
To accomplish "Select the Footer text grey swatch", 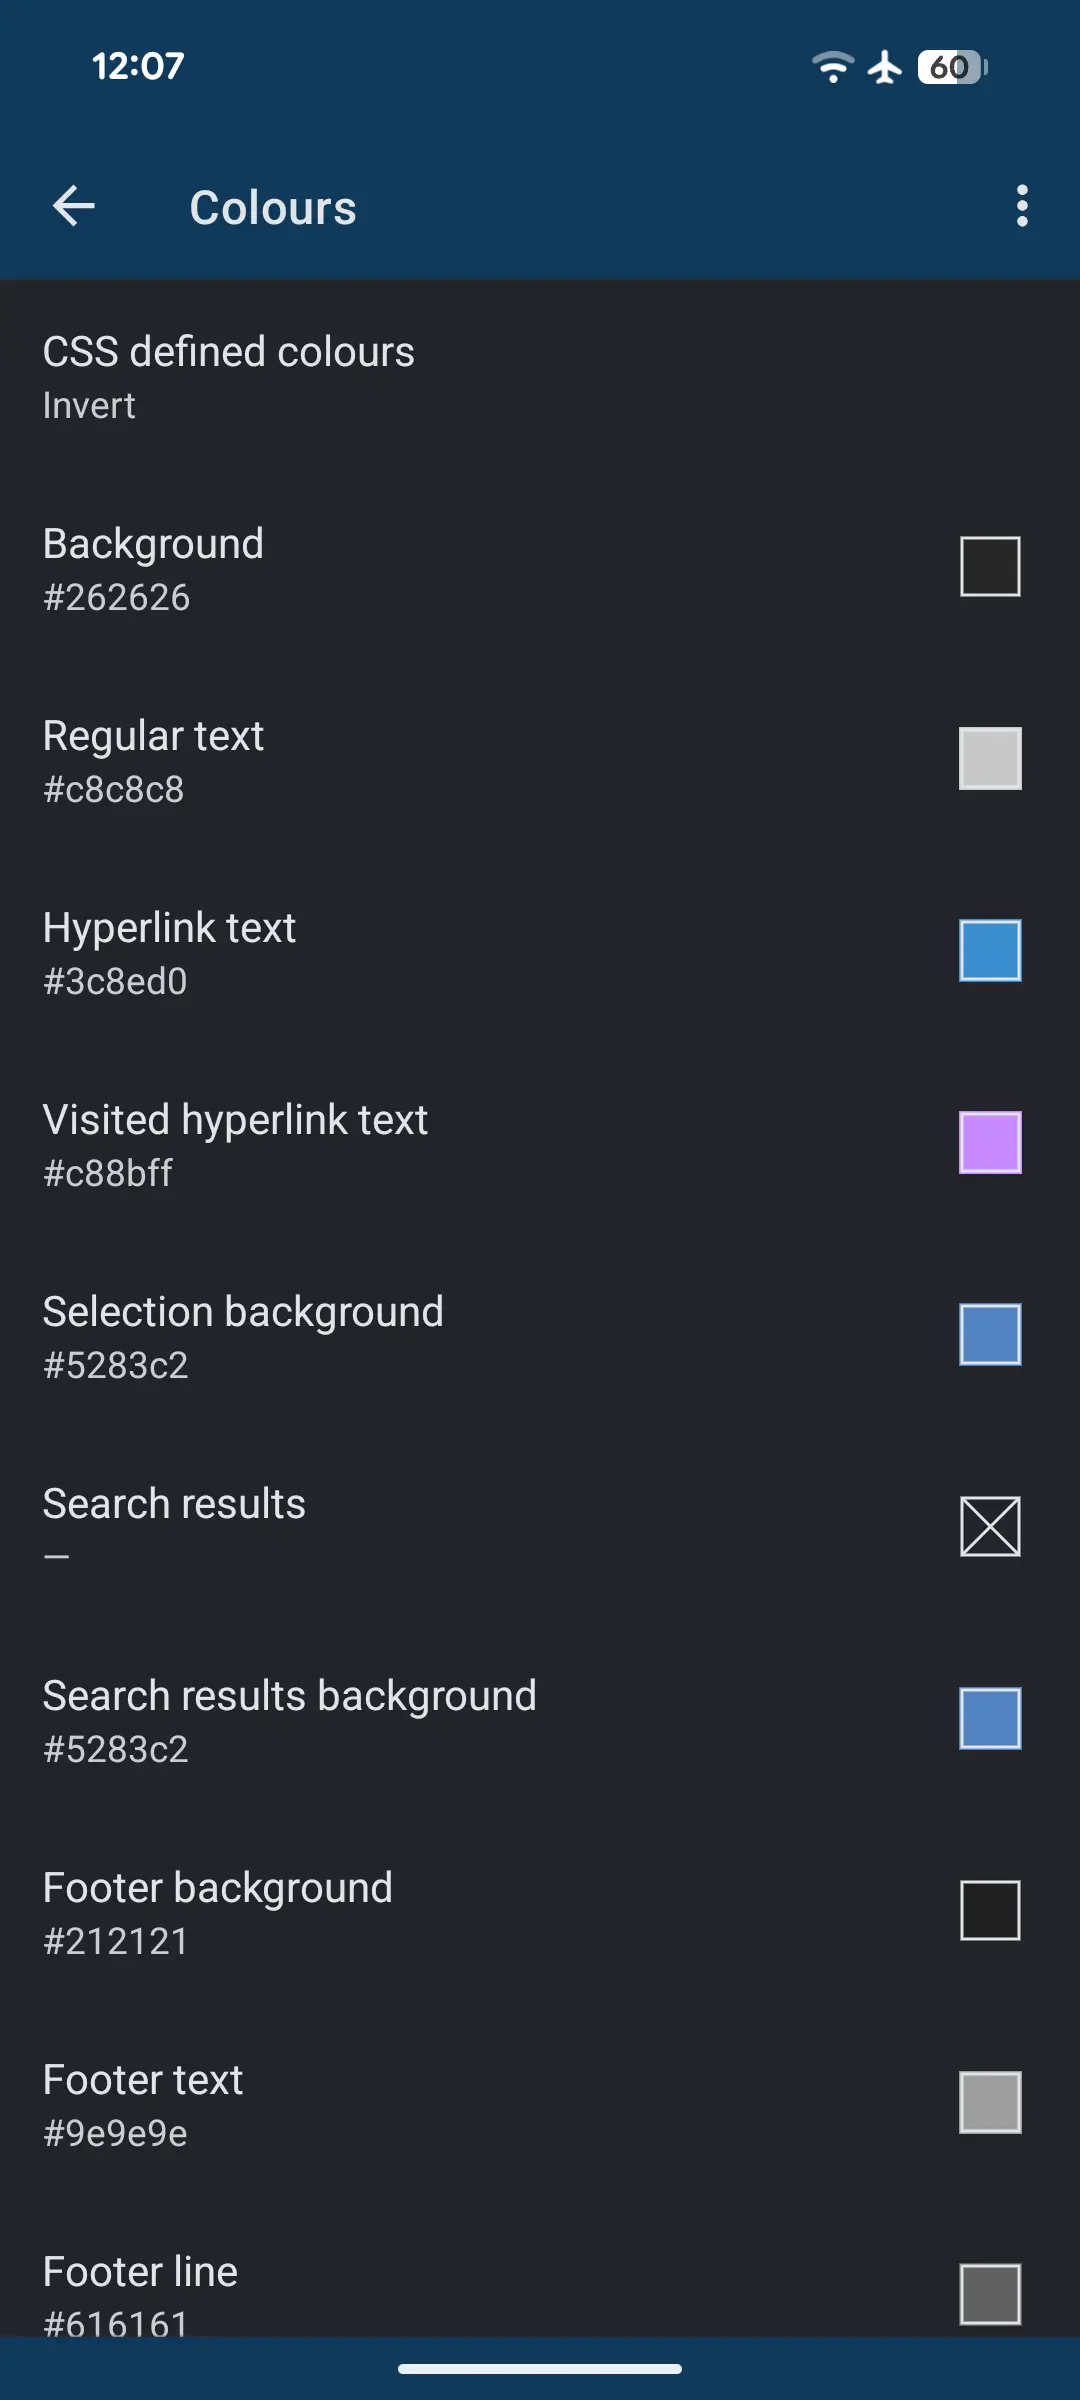I will coord(990,2102).
